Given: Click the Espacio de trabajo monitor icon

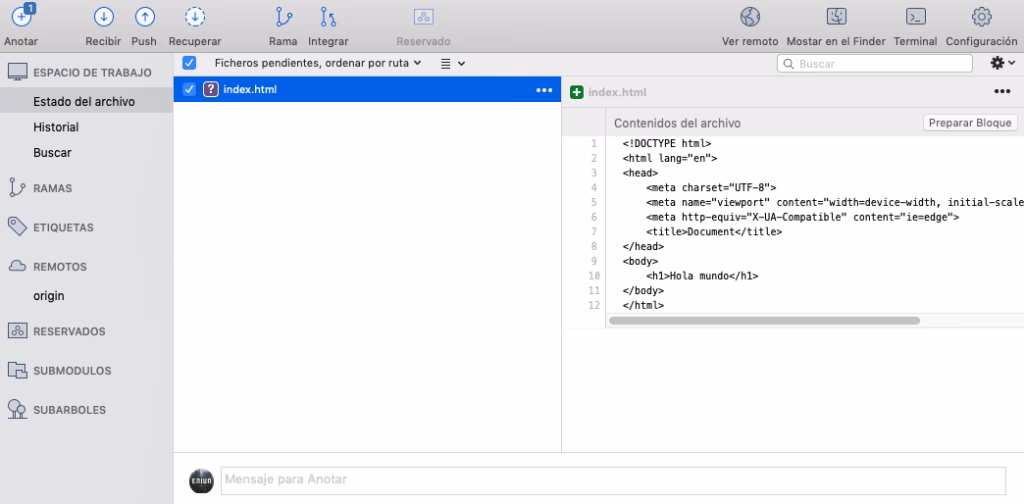Looking at the screenshot, I should (x=18, y=72).
